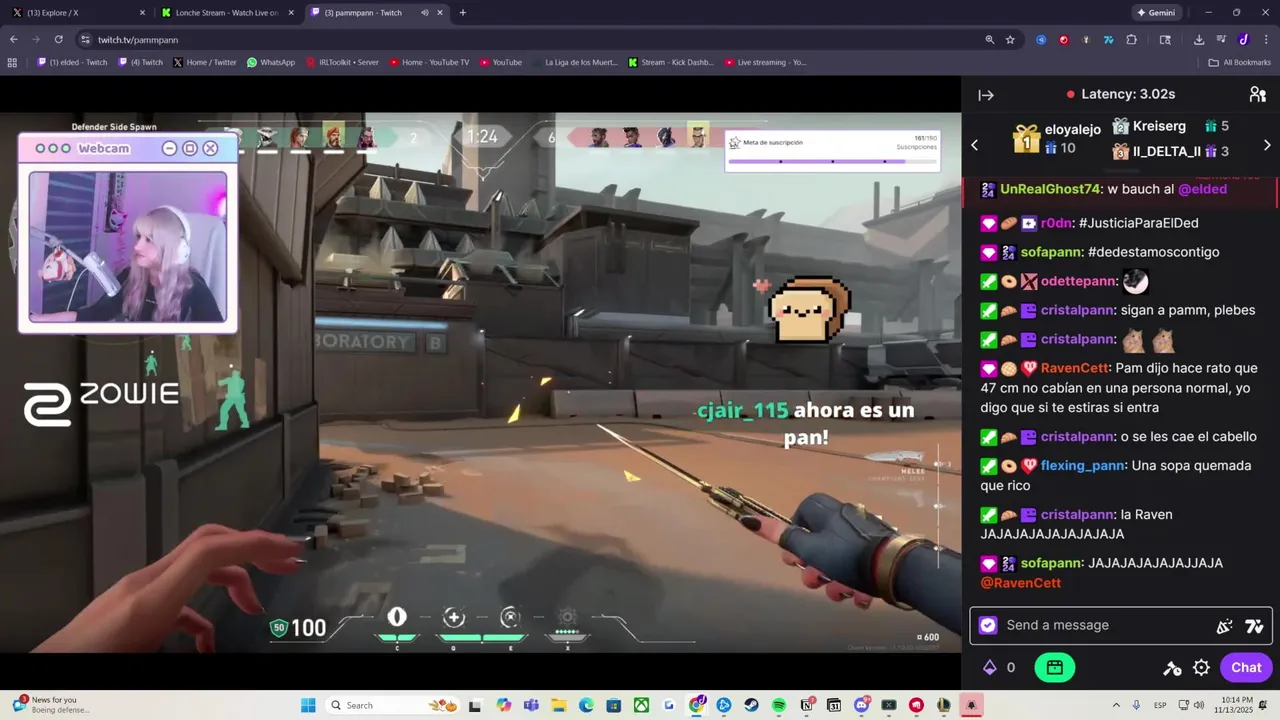
Task: Open chat identity badge icon in message box
Action: click(988, 625)
